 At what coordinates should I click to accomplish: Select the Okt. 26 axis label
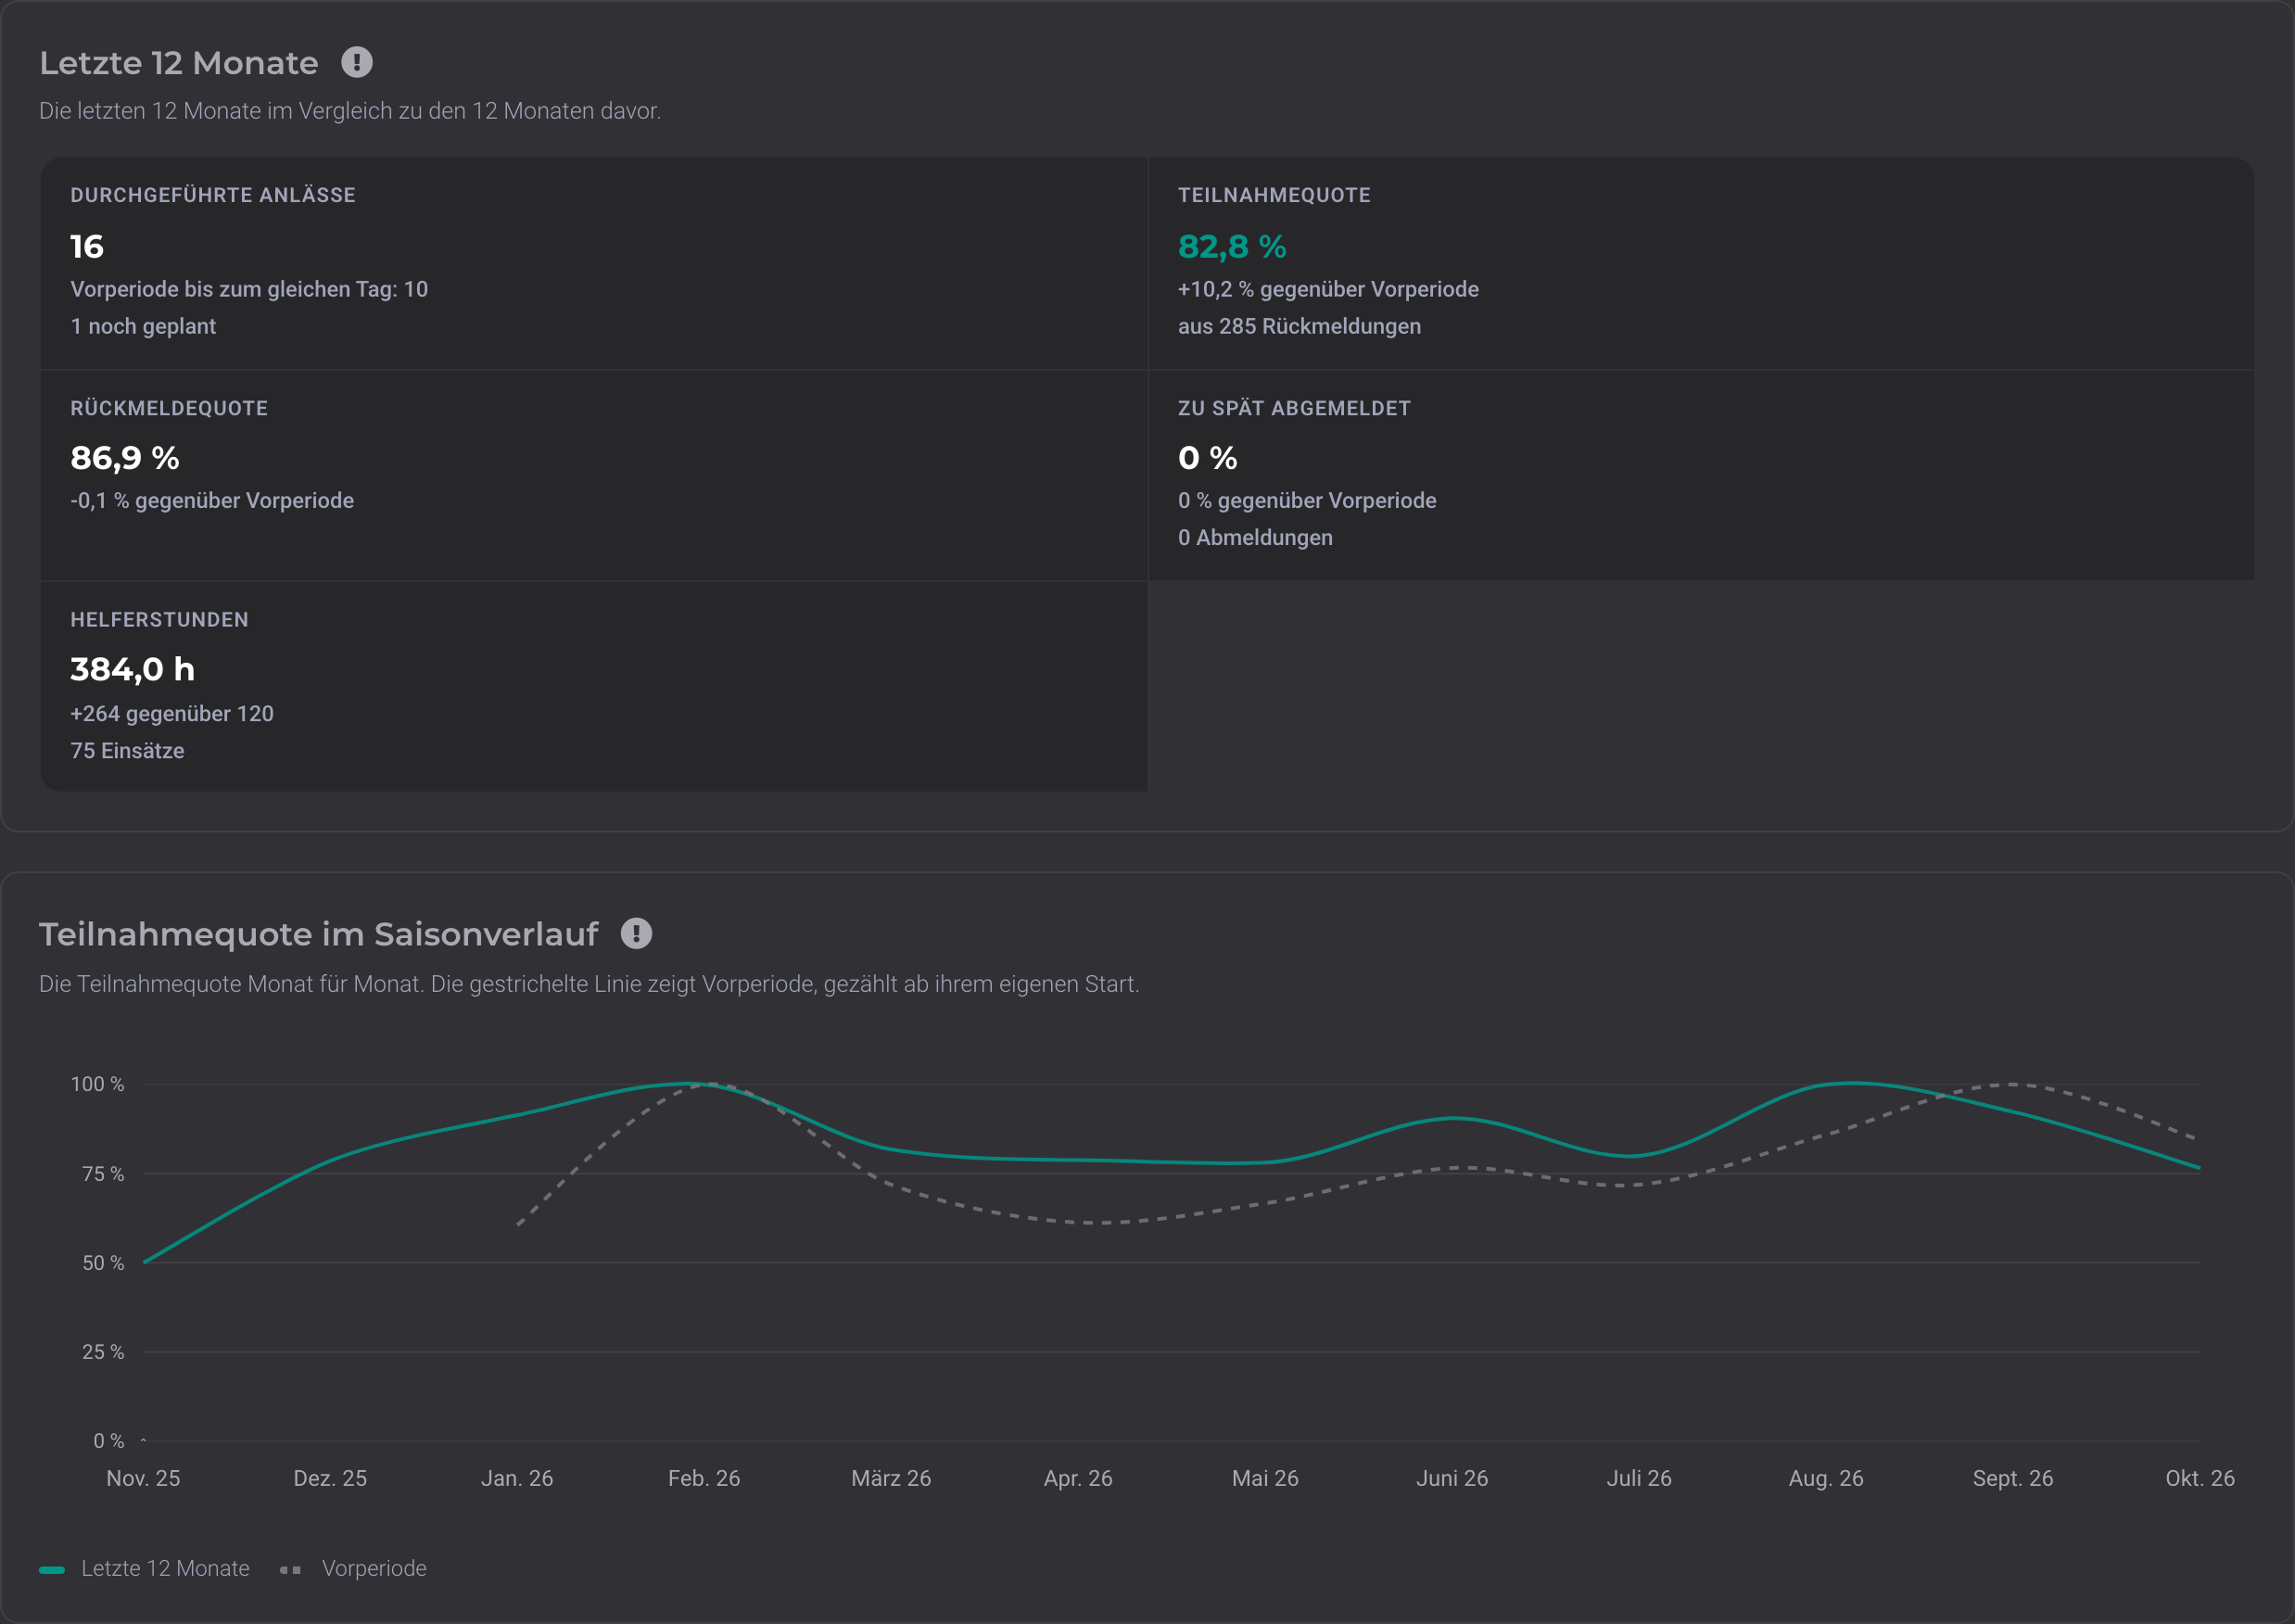pos(2199,1478)
